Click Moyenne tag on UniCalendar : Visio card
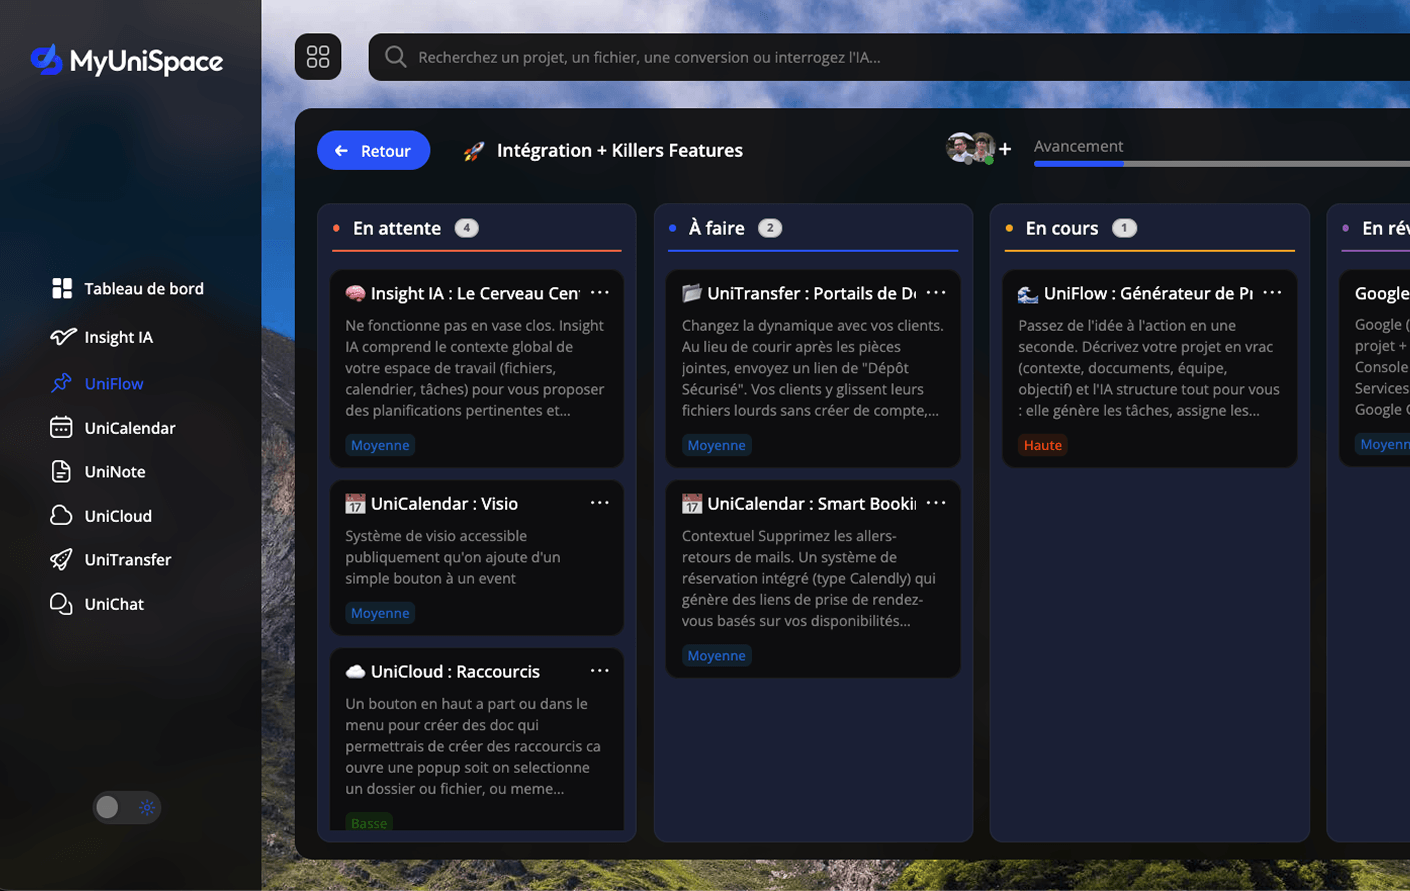 tap(380, 613)
